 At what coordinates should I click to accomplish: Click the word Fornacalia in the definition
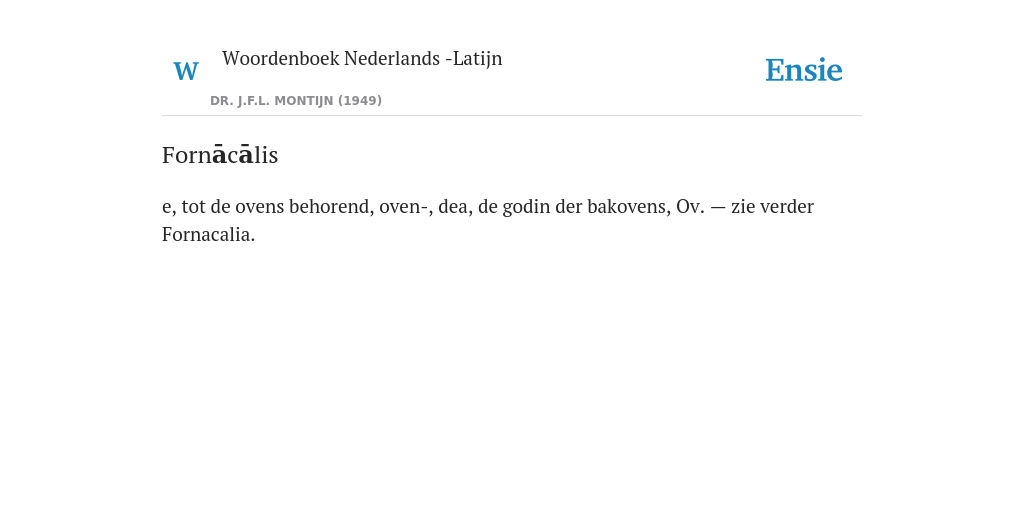(208, 234)
